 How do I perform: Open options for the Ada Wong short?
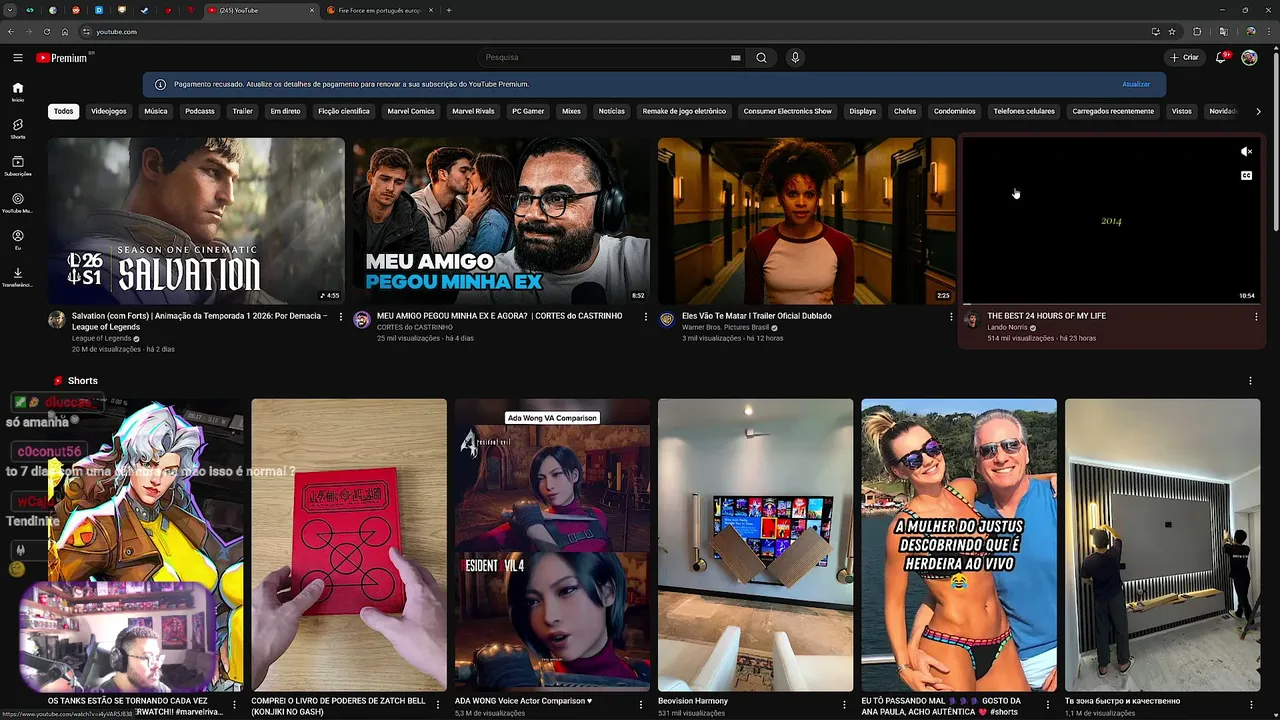pyautogui.click(x=641, y=705)
